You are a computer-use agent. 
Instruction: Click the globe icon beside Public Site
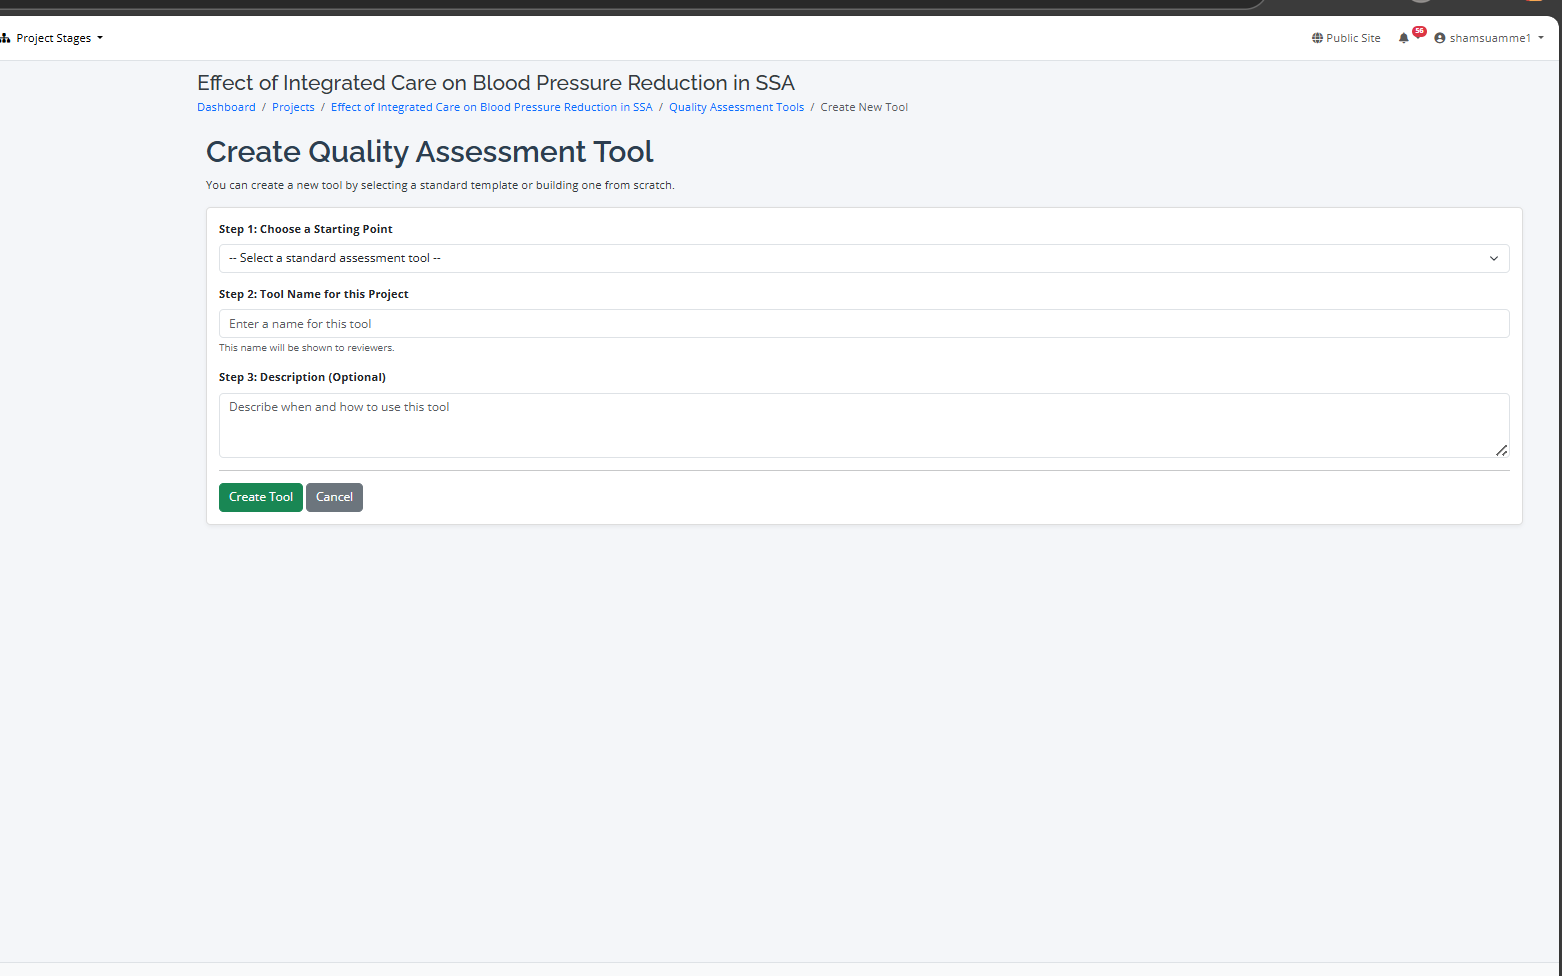1317,38
